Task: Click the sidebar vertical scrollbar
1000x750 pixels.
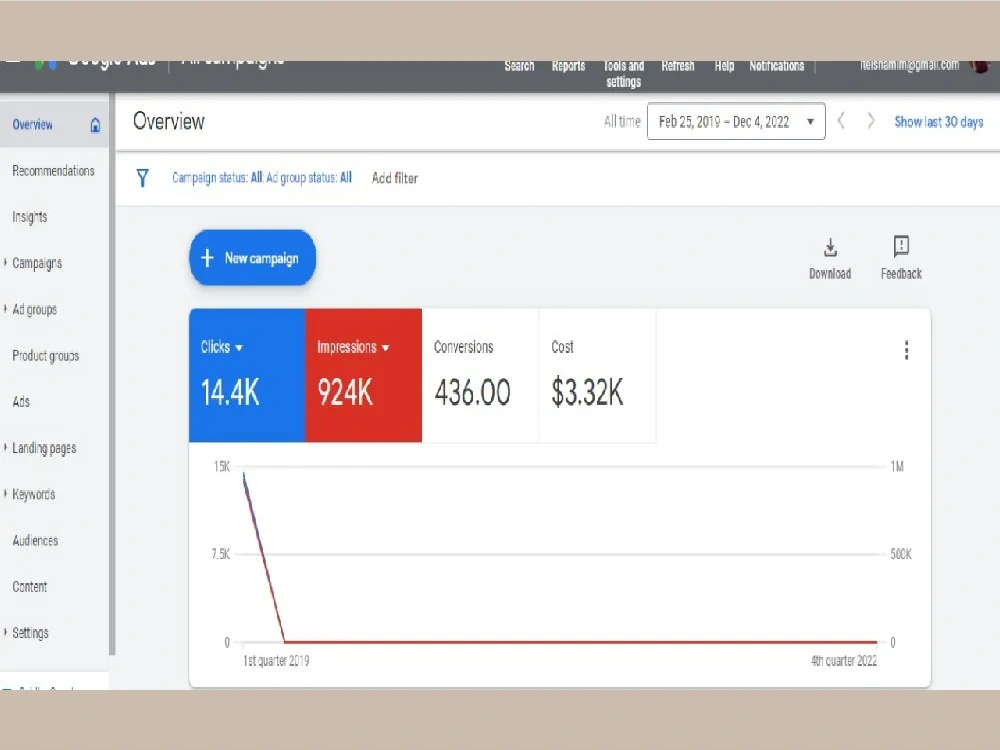Action: pyautogui.click(x=112, y=375)
